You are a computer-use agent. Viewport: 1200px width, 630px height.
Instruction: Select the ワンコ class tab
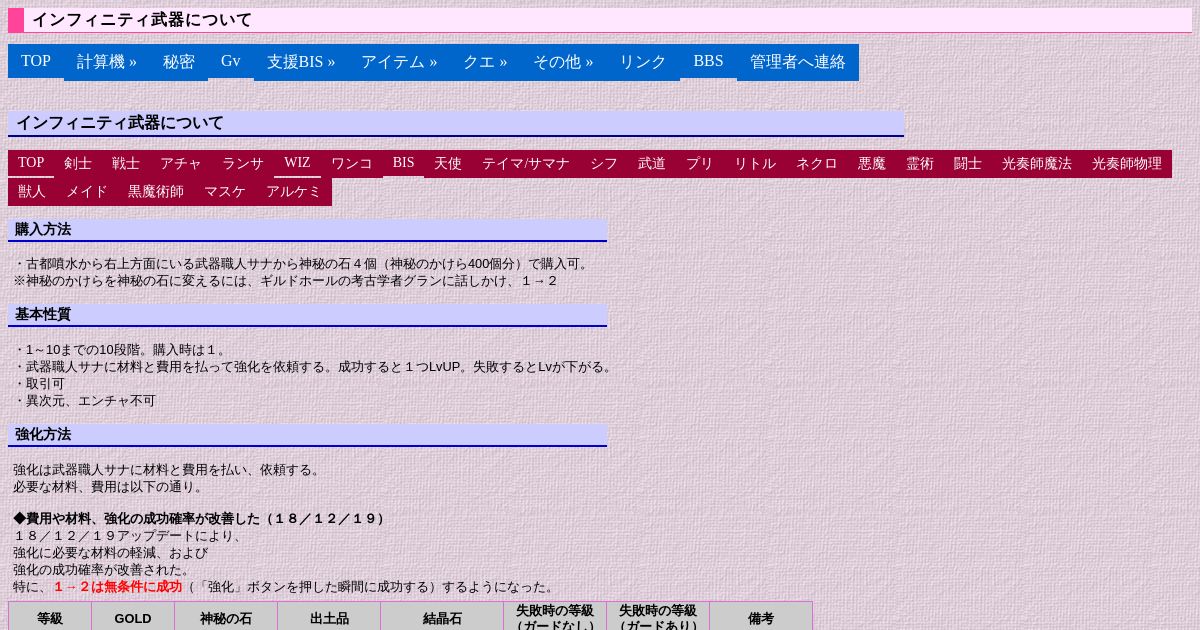[x=352, y=164]
